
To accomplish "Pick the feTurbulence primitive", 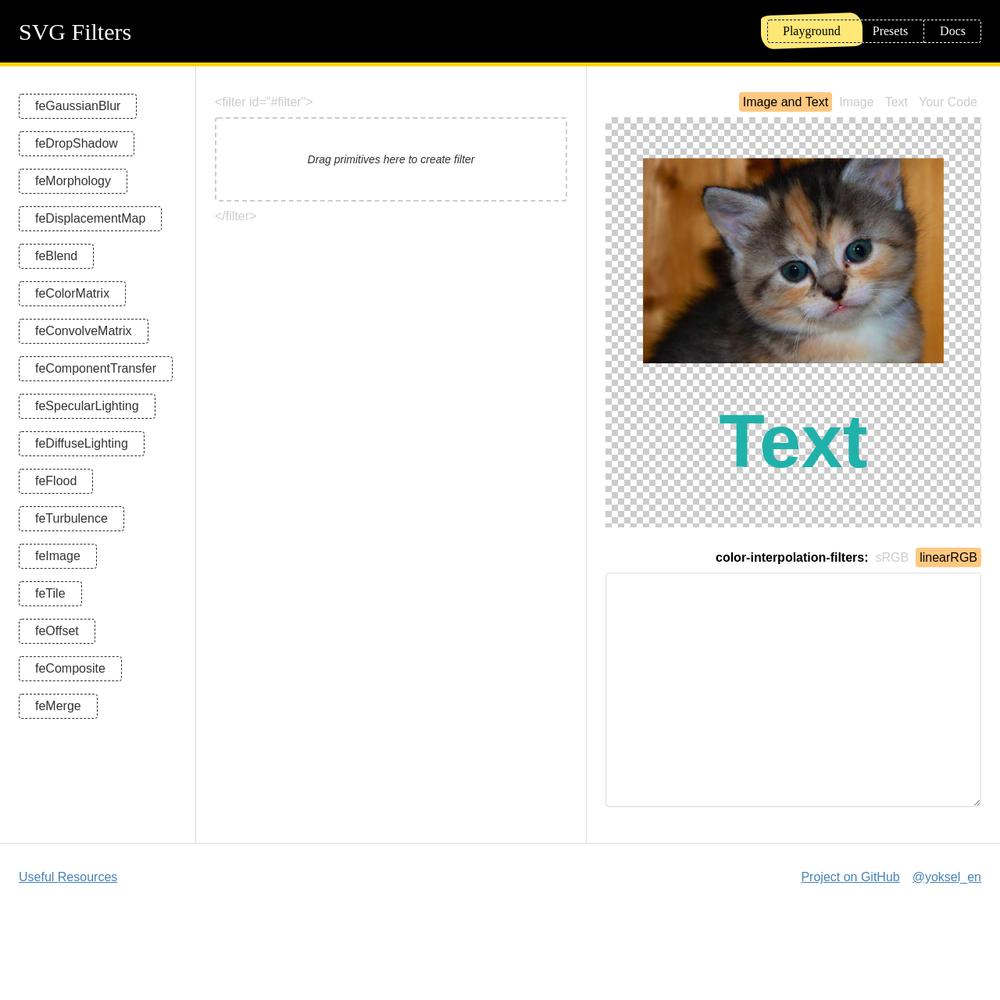I will pos(71,518).
